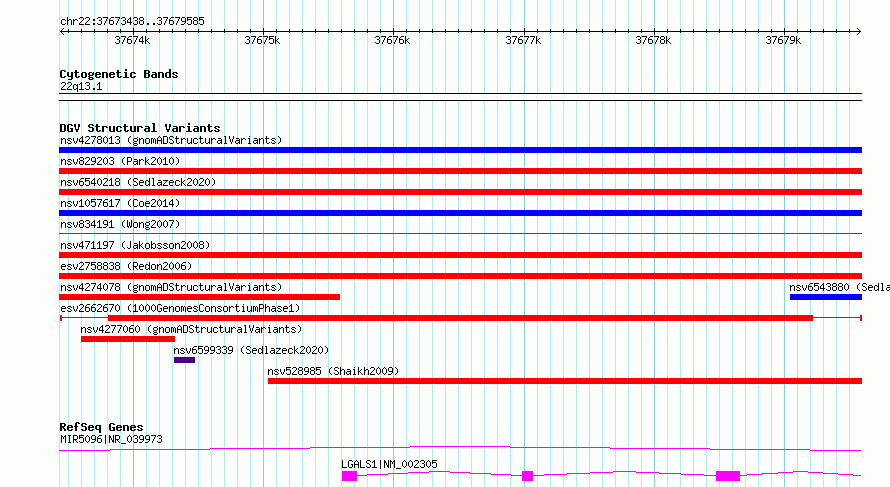This screenshot has height=487, width=890.
Task: Click the nsv6599339 (Sedlazeck2020) label
Action: pyautogui.click(x=251, y=350)
